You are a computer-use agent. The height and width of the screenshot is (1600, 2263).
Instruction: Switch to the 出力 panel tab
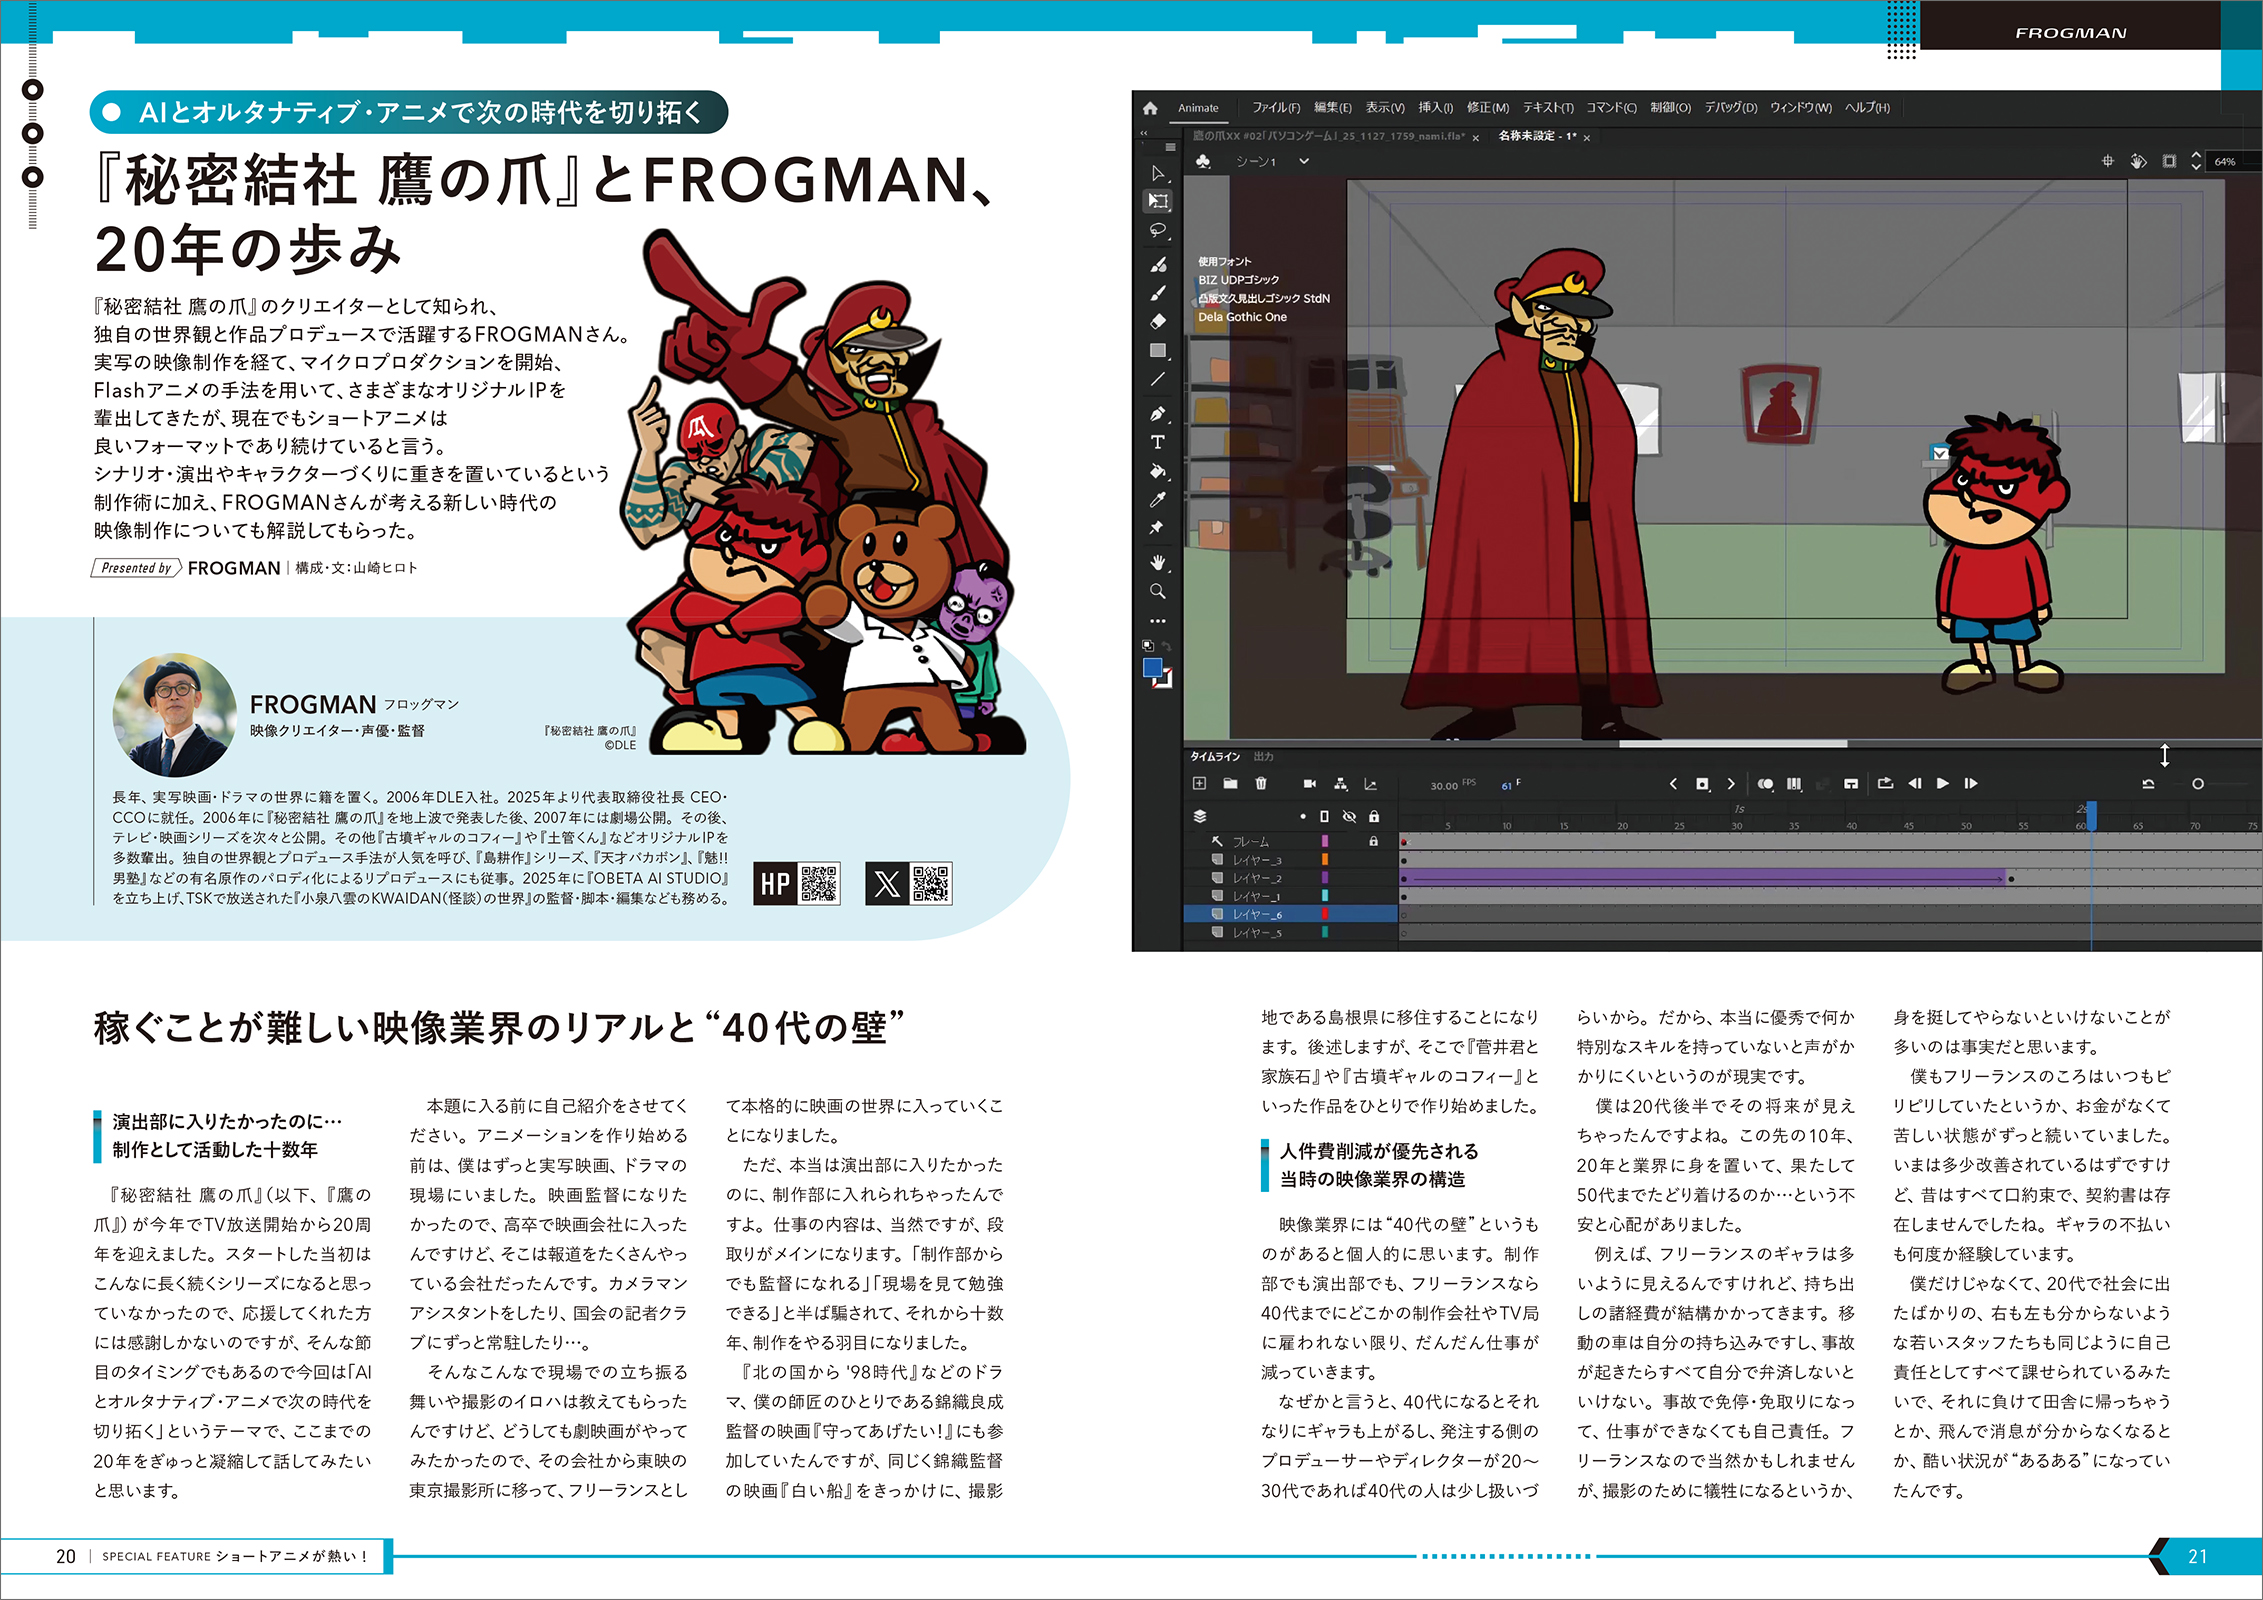click(x=1263, y=756)
